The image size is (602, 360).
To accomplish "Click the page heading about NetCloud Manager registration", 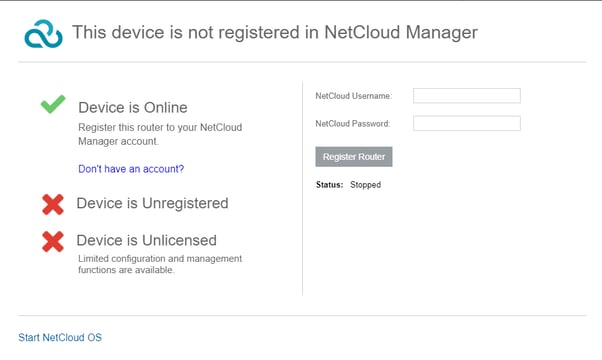I will pos(275,32).
